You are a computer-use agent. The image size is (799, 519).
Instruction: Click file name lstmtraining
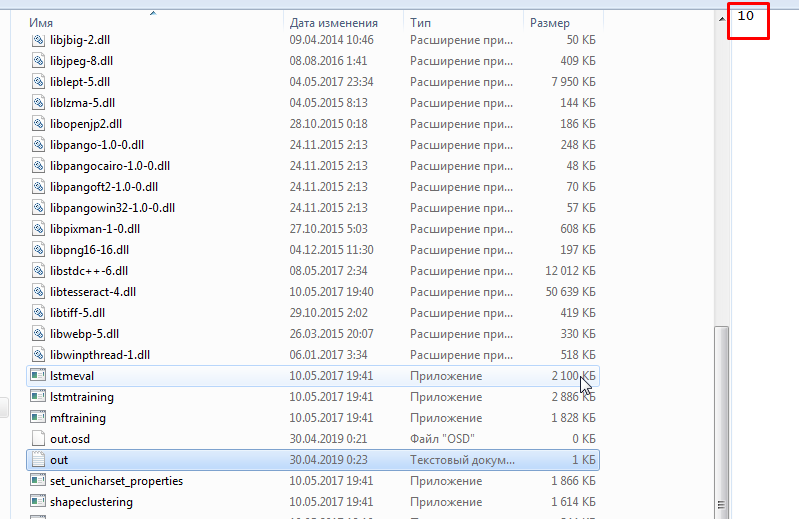point(82,396)
